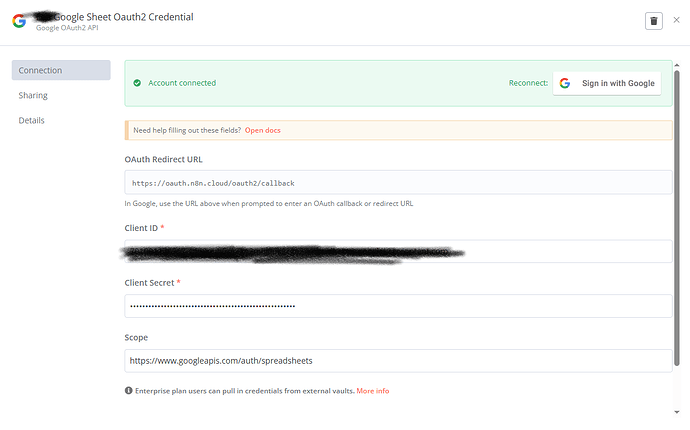Viewport: 690px width, 430px height.
Task: Click the Account connected text
Action: (x=182, y=83)
